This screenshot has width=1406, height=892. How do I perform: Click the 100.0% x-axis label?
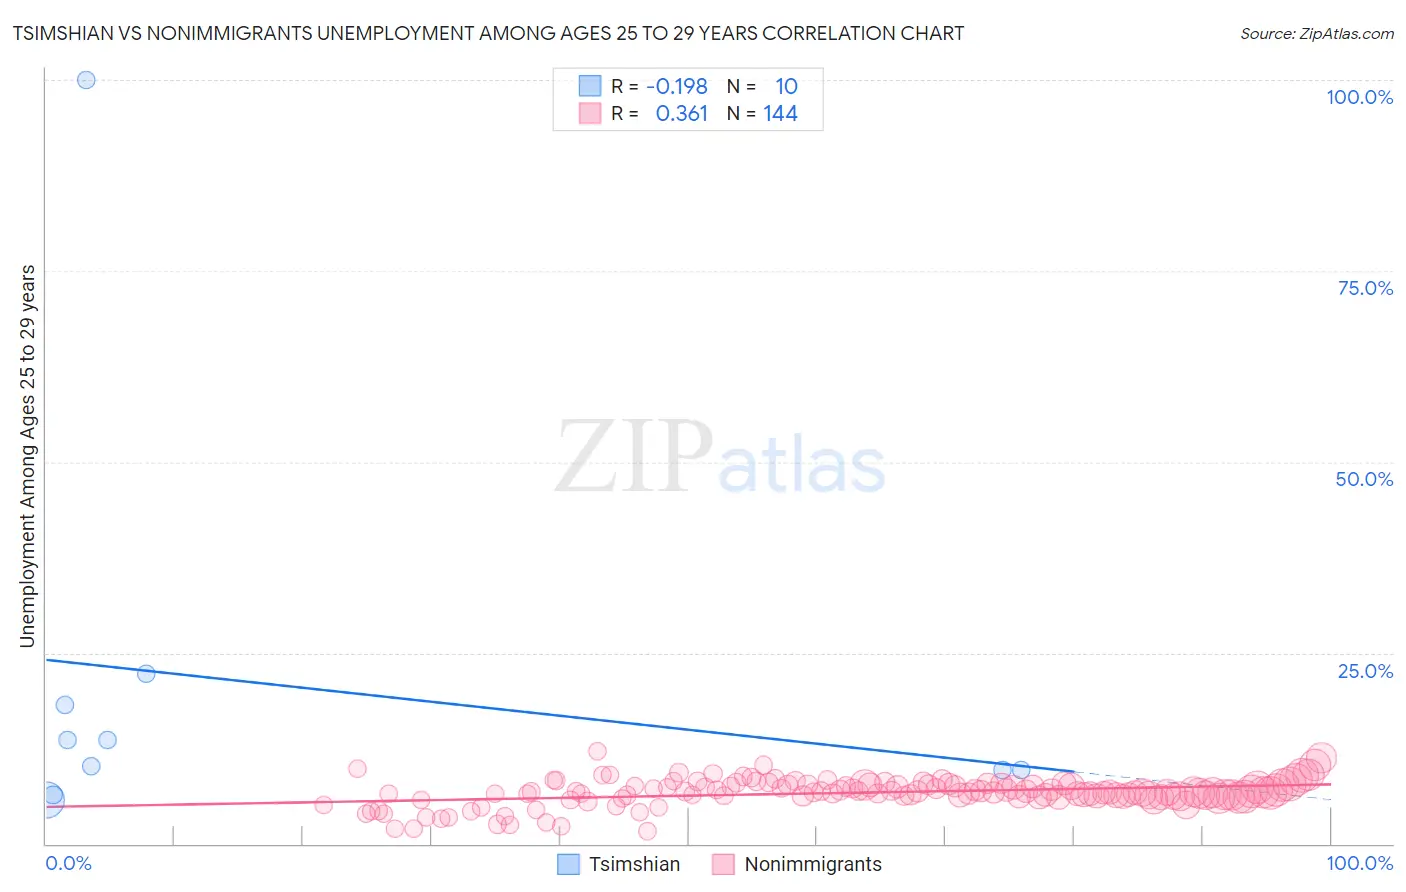click(1359, 863)
